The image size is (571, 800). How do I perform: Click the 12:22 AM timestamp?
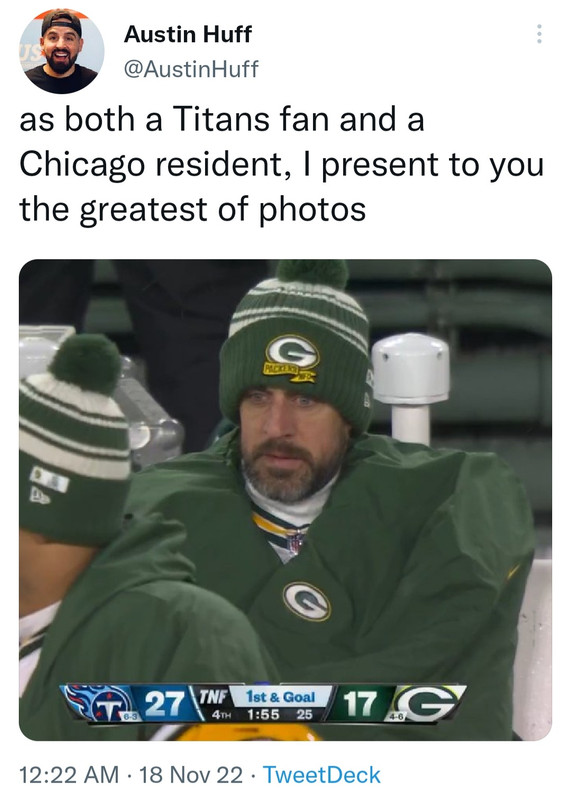coord(69,774)
